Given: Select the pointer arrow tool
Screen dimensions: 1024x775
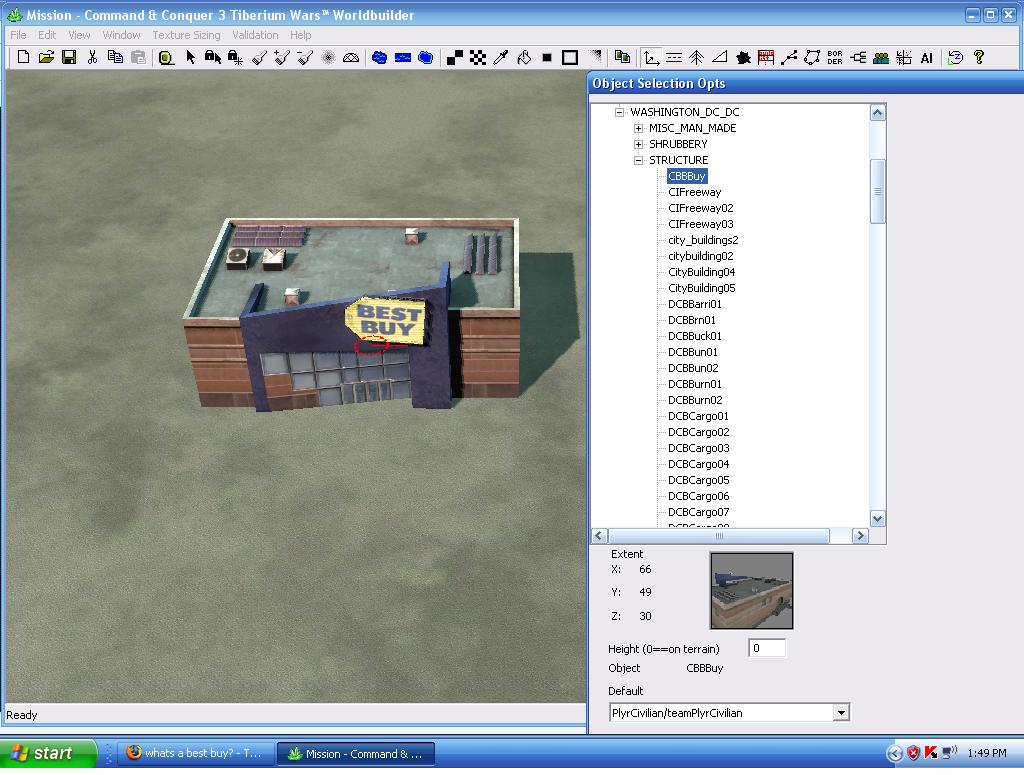Looking at the screenshot, I should [x=190, y=57].
